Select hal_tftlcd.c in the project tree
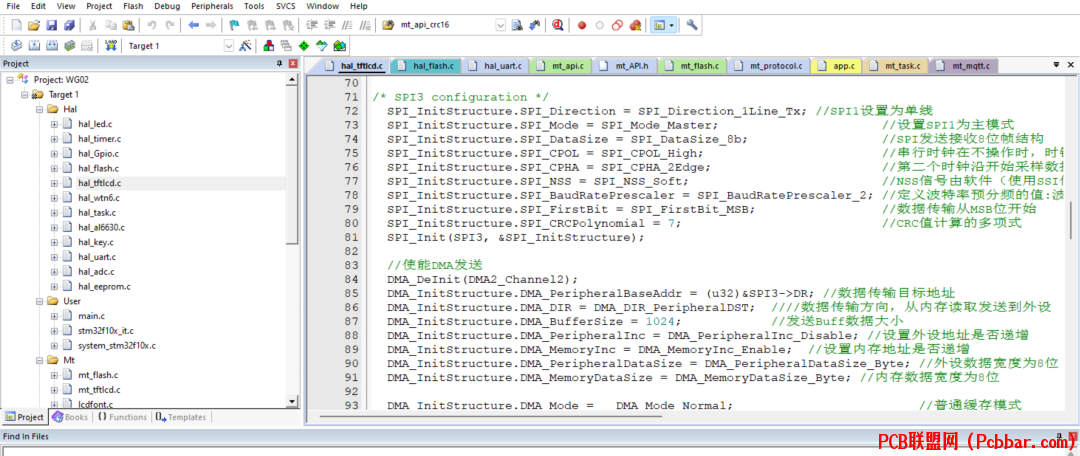Image resolution: width=1080 pixels, height=456 pixels. [100, 183]
